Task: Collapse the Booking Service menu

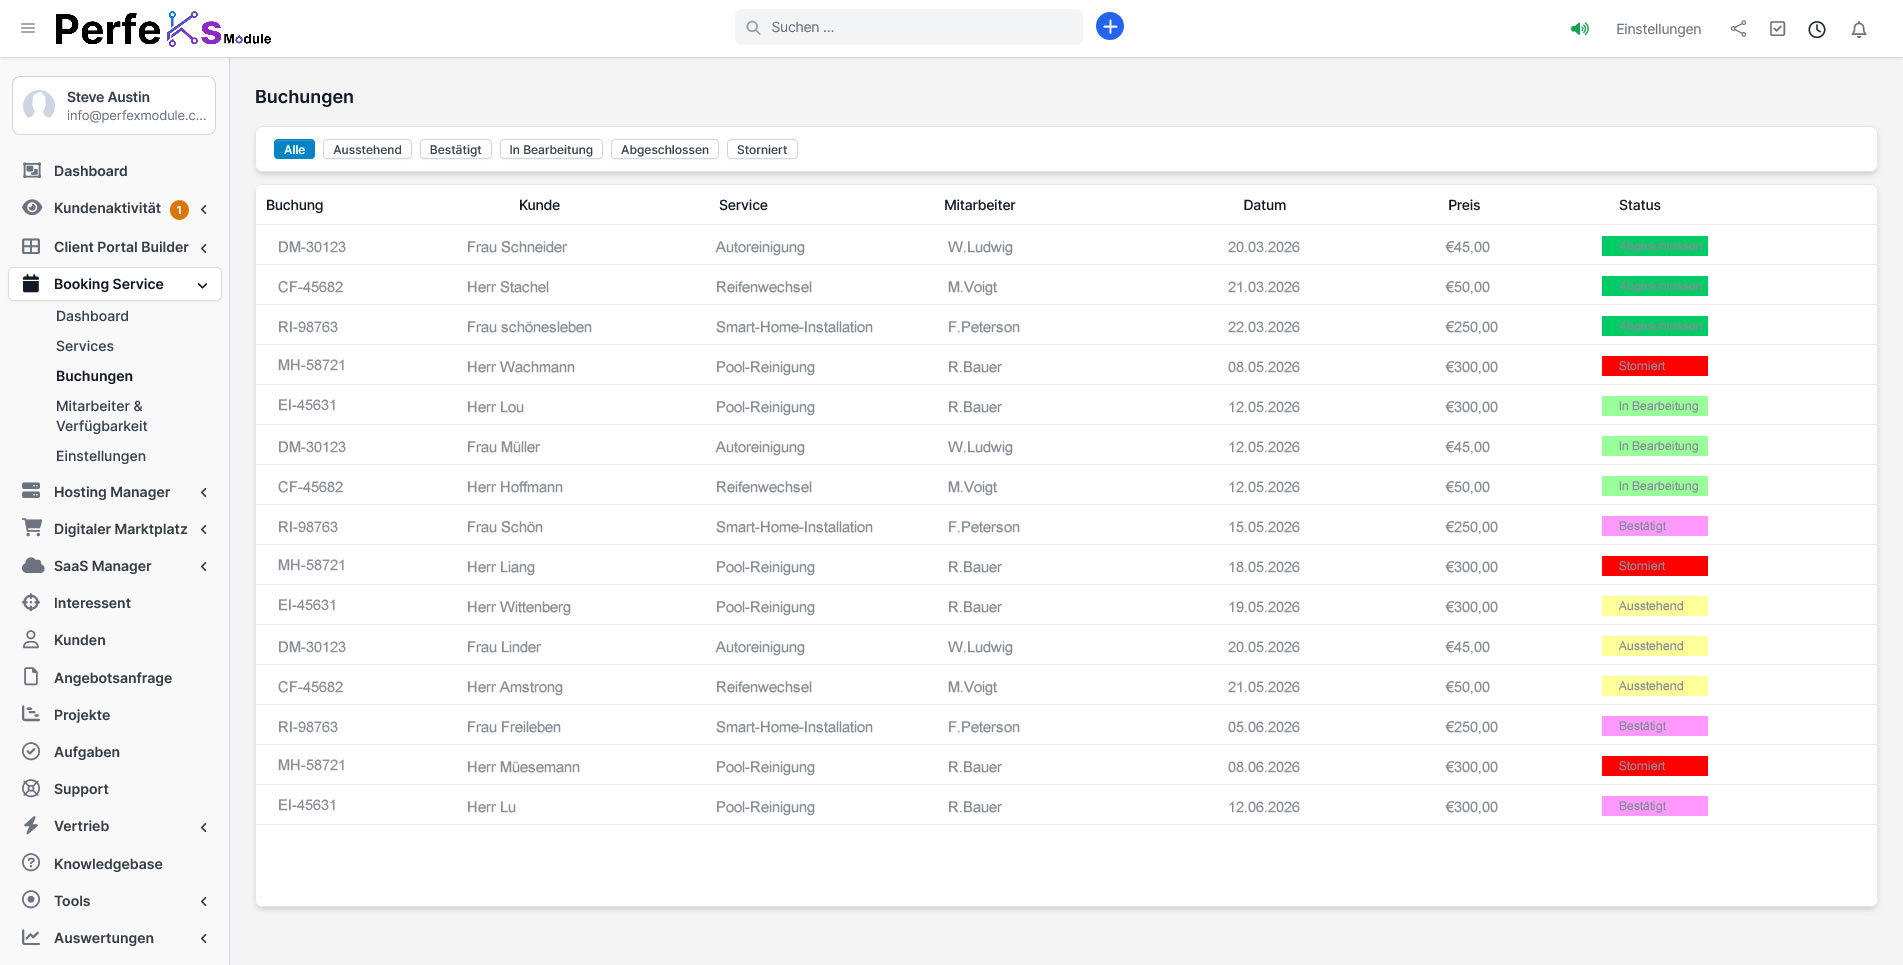Action: 203,285
